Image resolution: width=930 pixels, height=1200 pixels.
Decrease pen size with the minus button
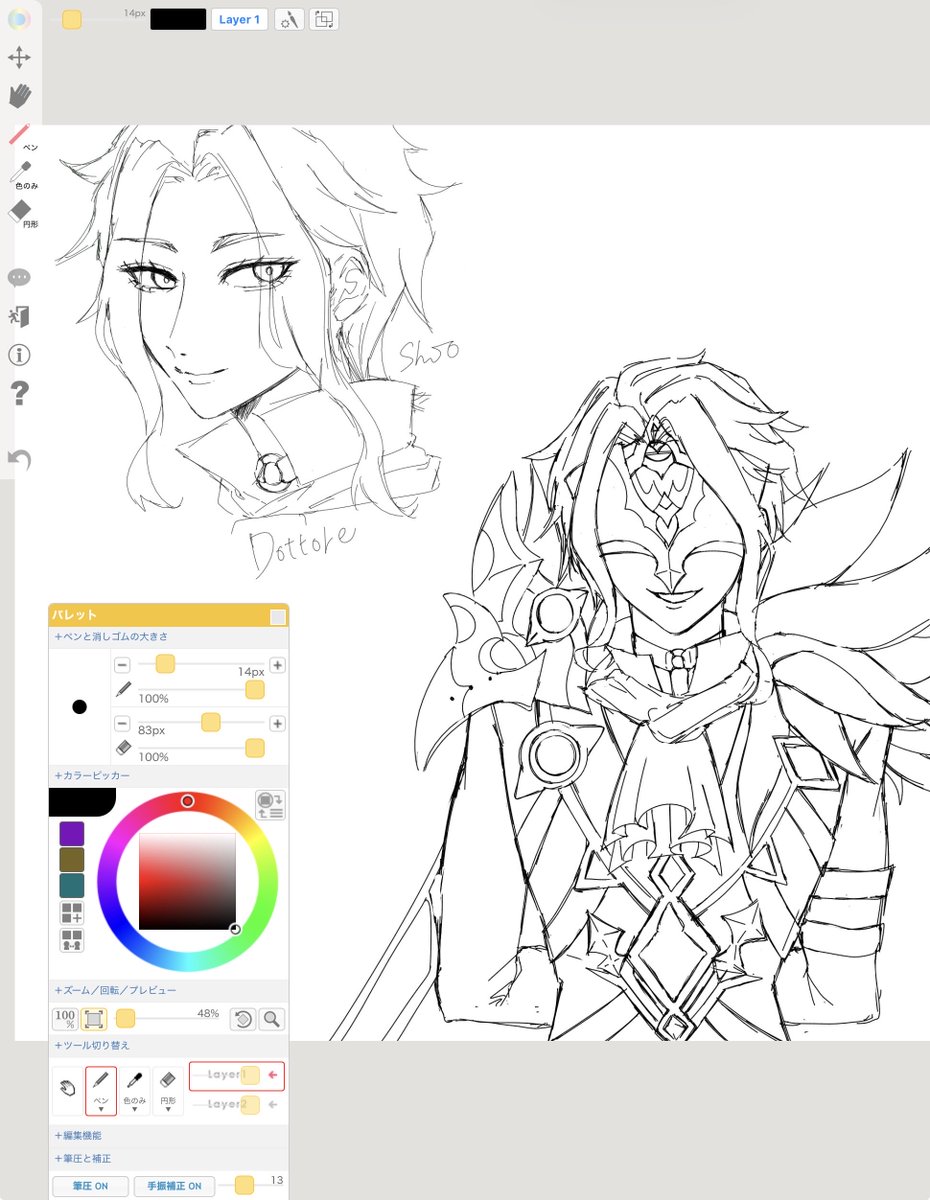pyautogui.click(x=122, y=665)
